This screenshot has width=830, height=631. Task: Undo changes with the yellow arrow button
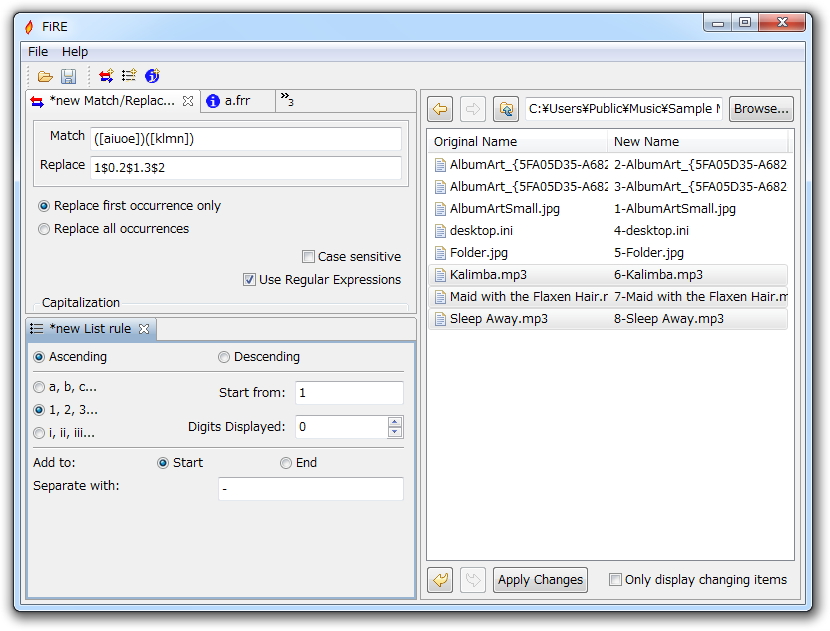tap(440, 580)
